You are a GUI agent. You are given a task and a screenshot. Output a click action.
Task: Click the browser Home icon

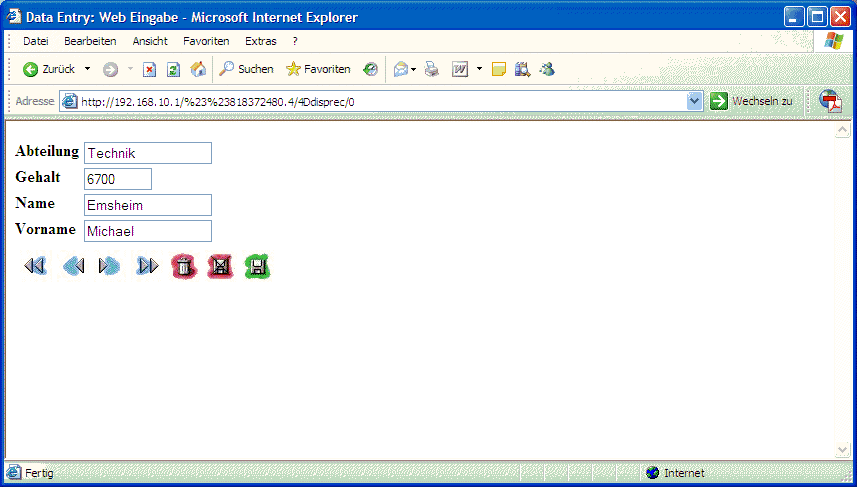[198, 69]
